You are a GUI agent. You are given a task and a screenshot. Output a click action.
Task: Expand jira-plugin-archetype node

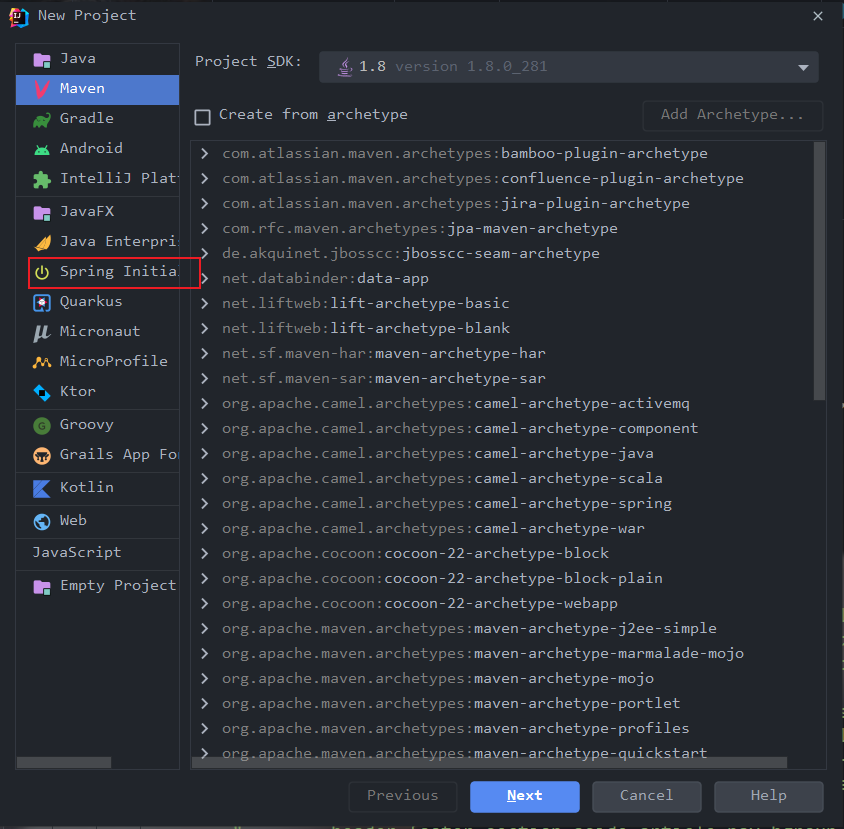tap(205, 203)
